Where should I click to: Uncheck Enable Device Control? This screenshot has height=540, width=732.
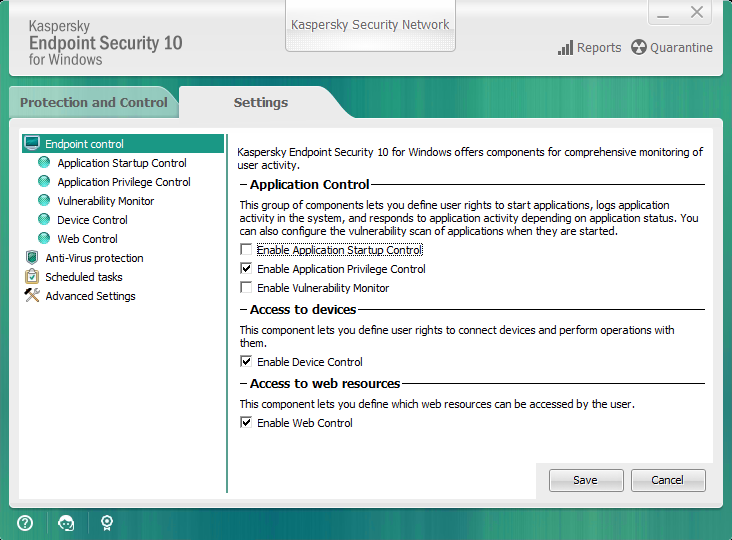246,362
